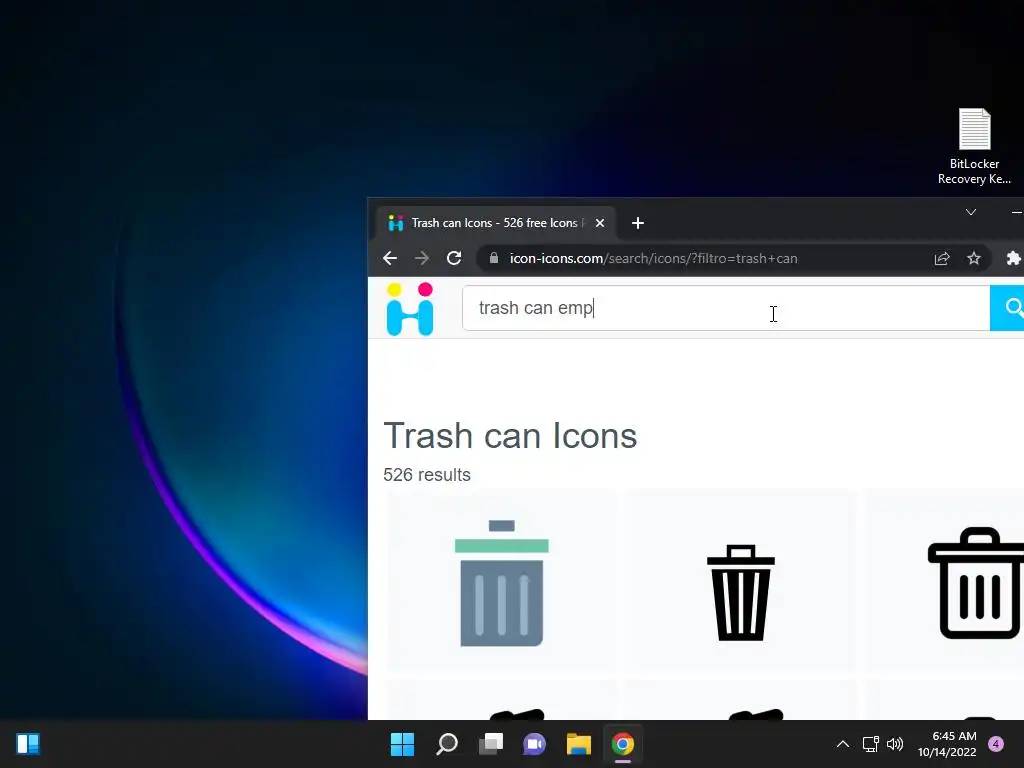This screenshot has width=1024, height=768.
Task: Click the padlock site info icon
Action: point(494,258)
